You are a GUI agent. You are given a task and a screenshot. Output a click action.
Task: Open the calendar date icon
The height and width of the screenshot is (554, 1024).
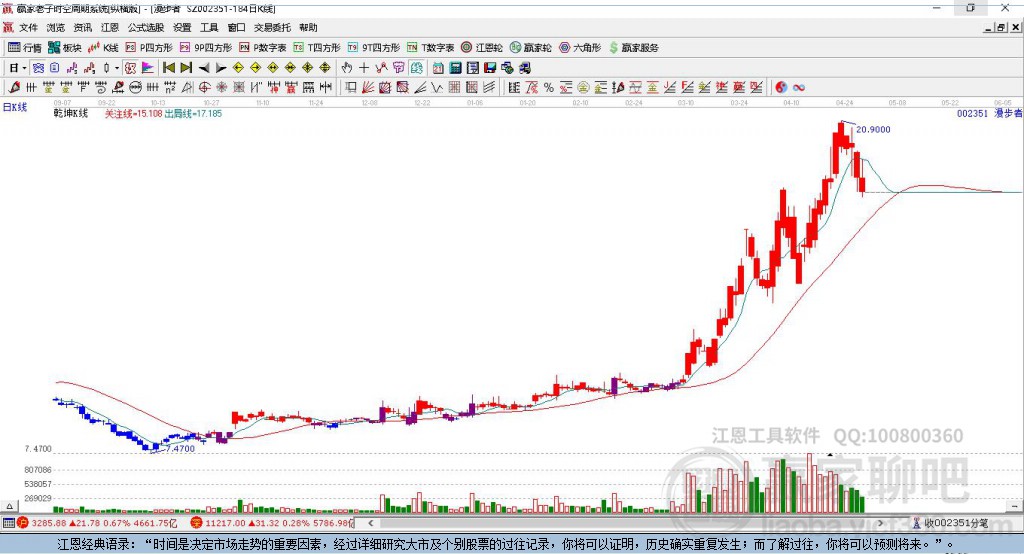click(x=438, y=68)
